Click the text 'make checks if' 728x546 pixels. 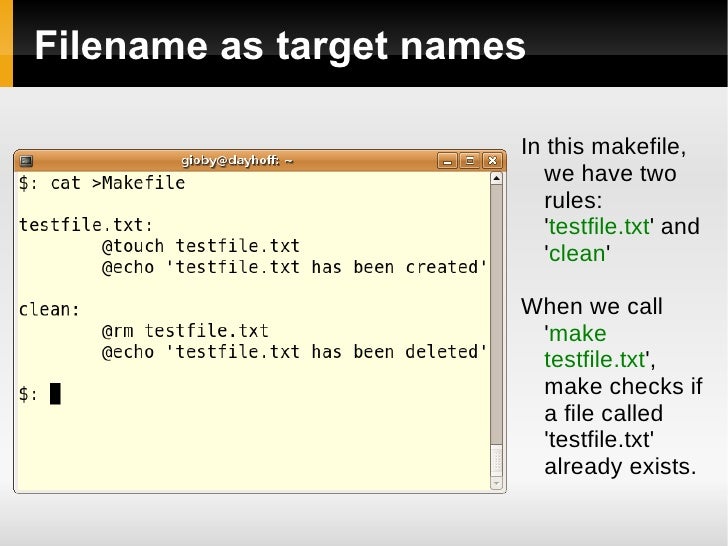tap(624, 386)
